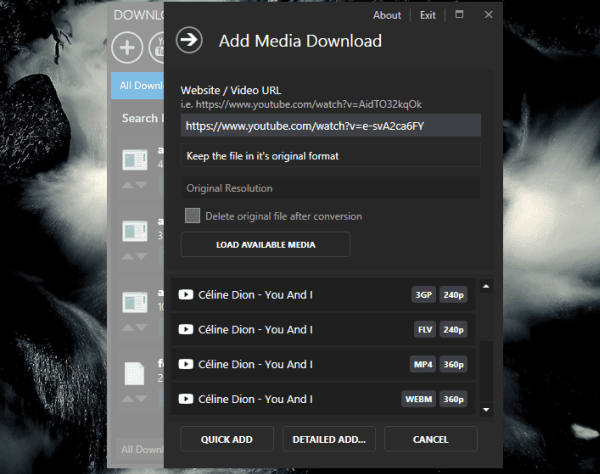Screen dimensions: 600x474
Task: Click the Exit menu item
Action: click(x=427, y=15)
